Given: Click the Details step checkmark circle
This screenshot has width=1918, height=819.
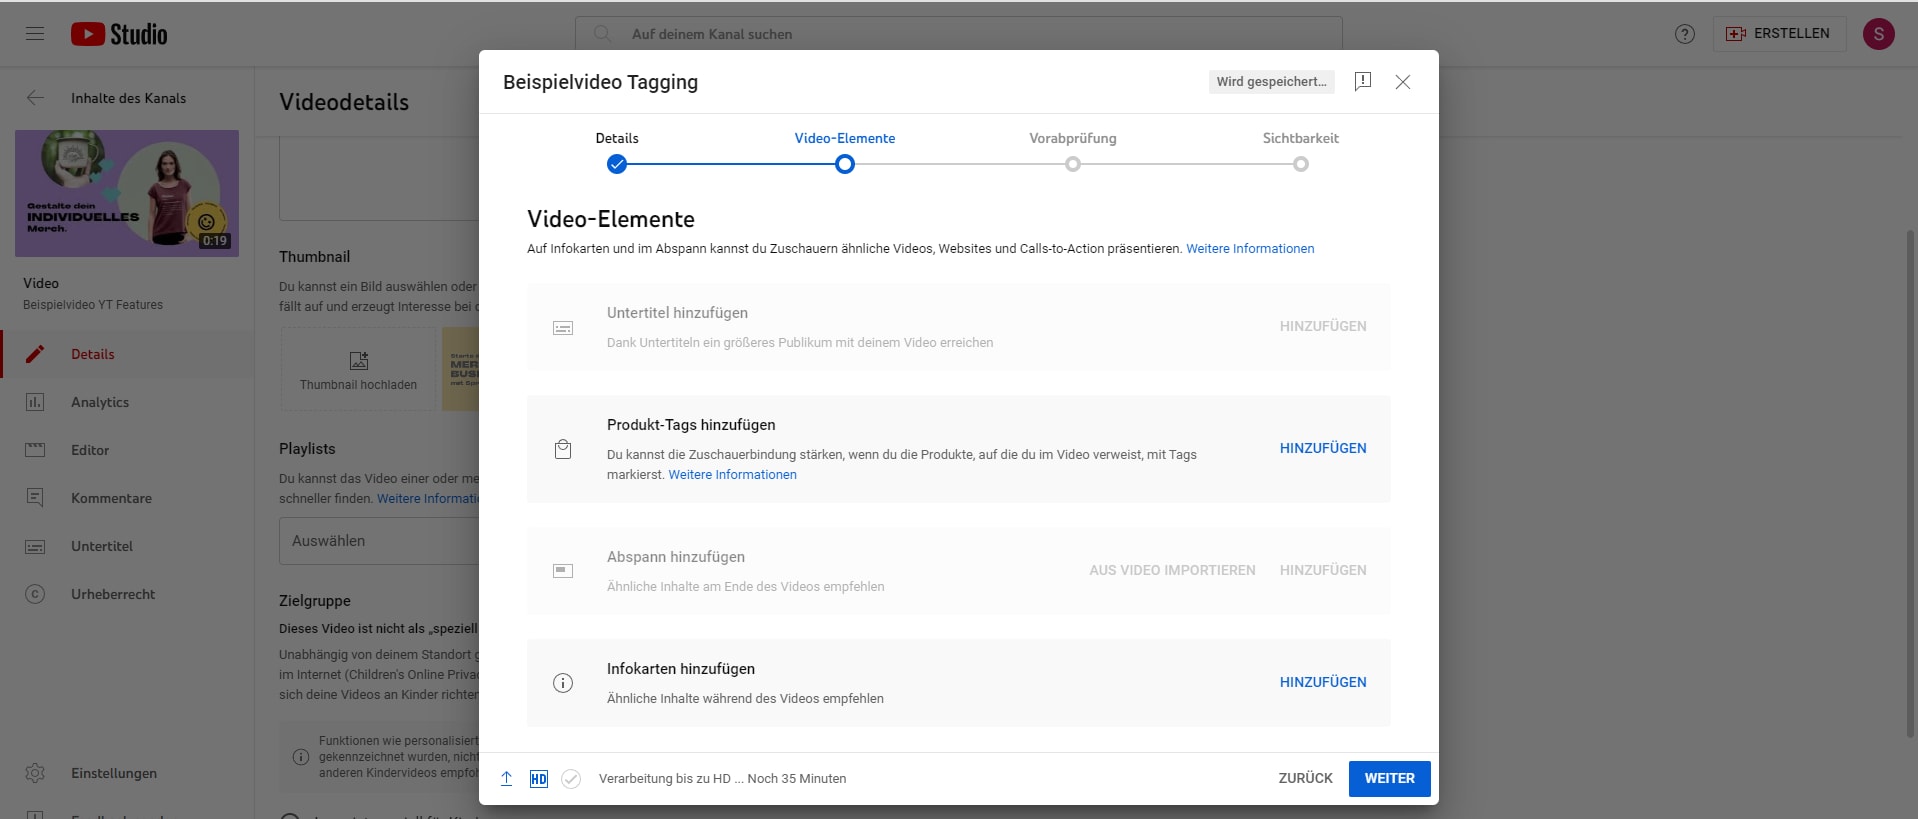Looking at the screenshot, I should click(x=617, y=164).
